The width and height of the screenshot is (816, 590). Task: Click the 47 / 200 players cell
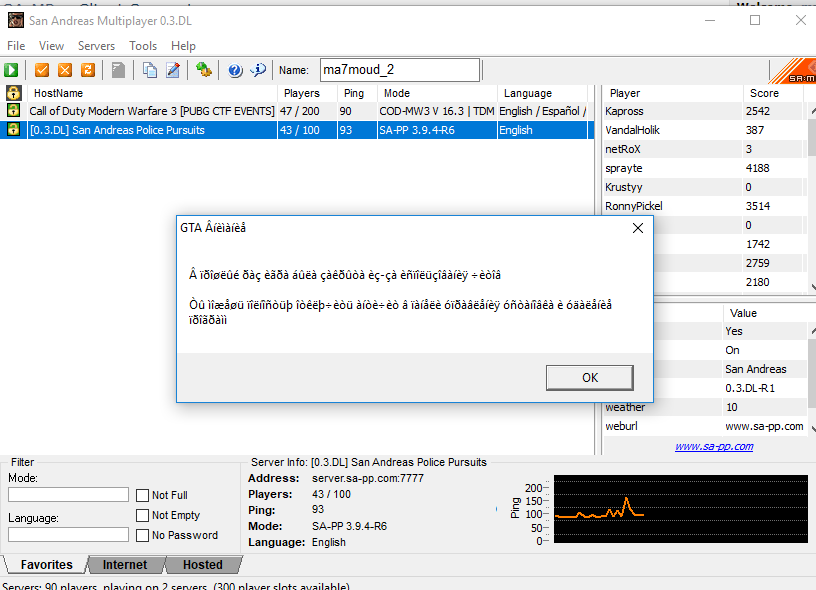click(x=299, y=111)
